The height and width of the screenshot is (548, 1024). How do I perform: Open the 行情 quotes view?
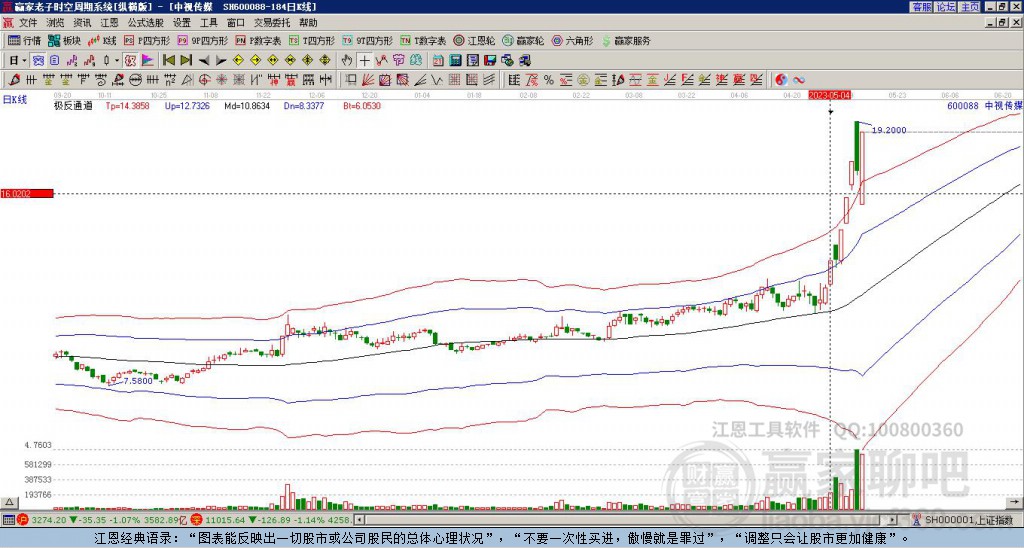coord(25,40)
